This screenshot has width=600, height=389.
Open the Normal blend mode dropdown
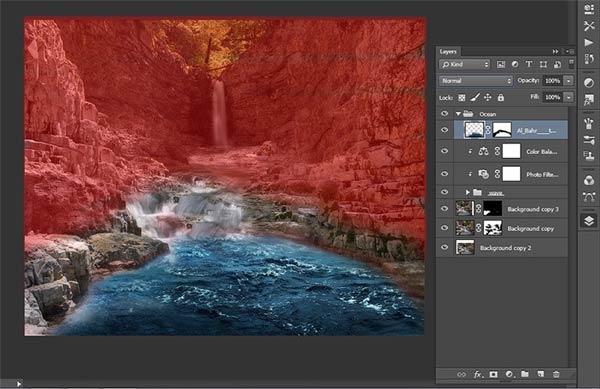coord(475,81)
